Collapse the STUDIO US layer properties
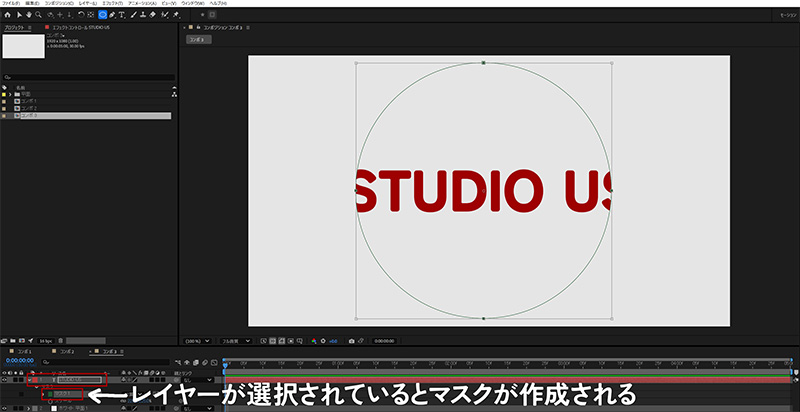The image size is (800, 412). point(30,380)
